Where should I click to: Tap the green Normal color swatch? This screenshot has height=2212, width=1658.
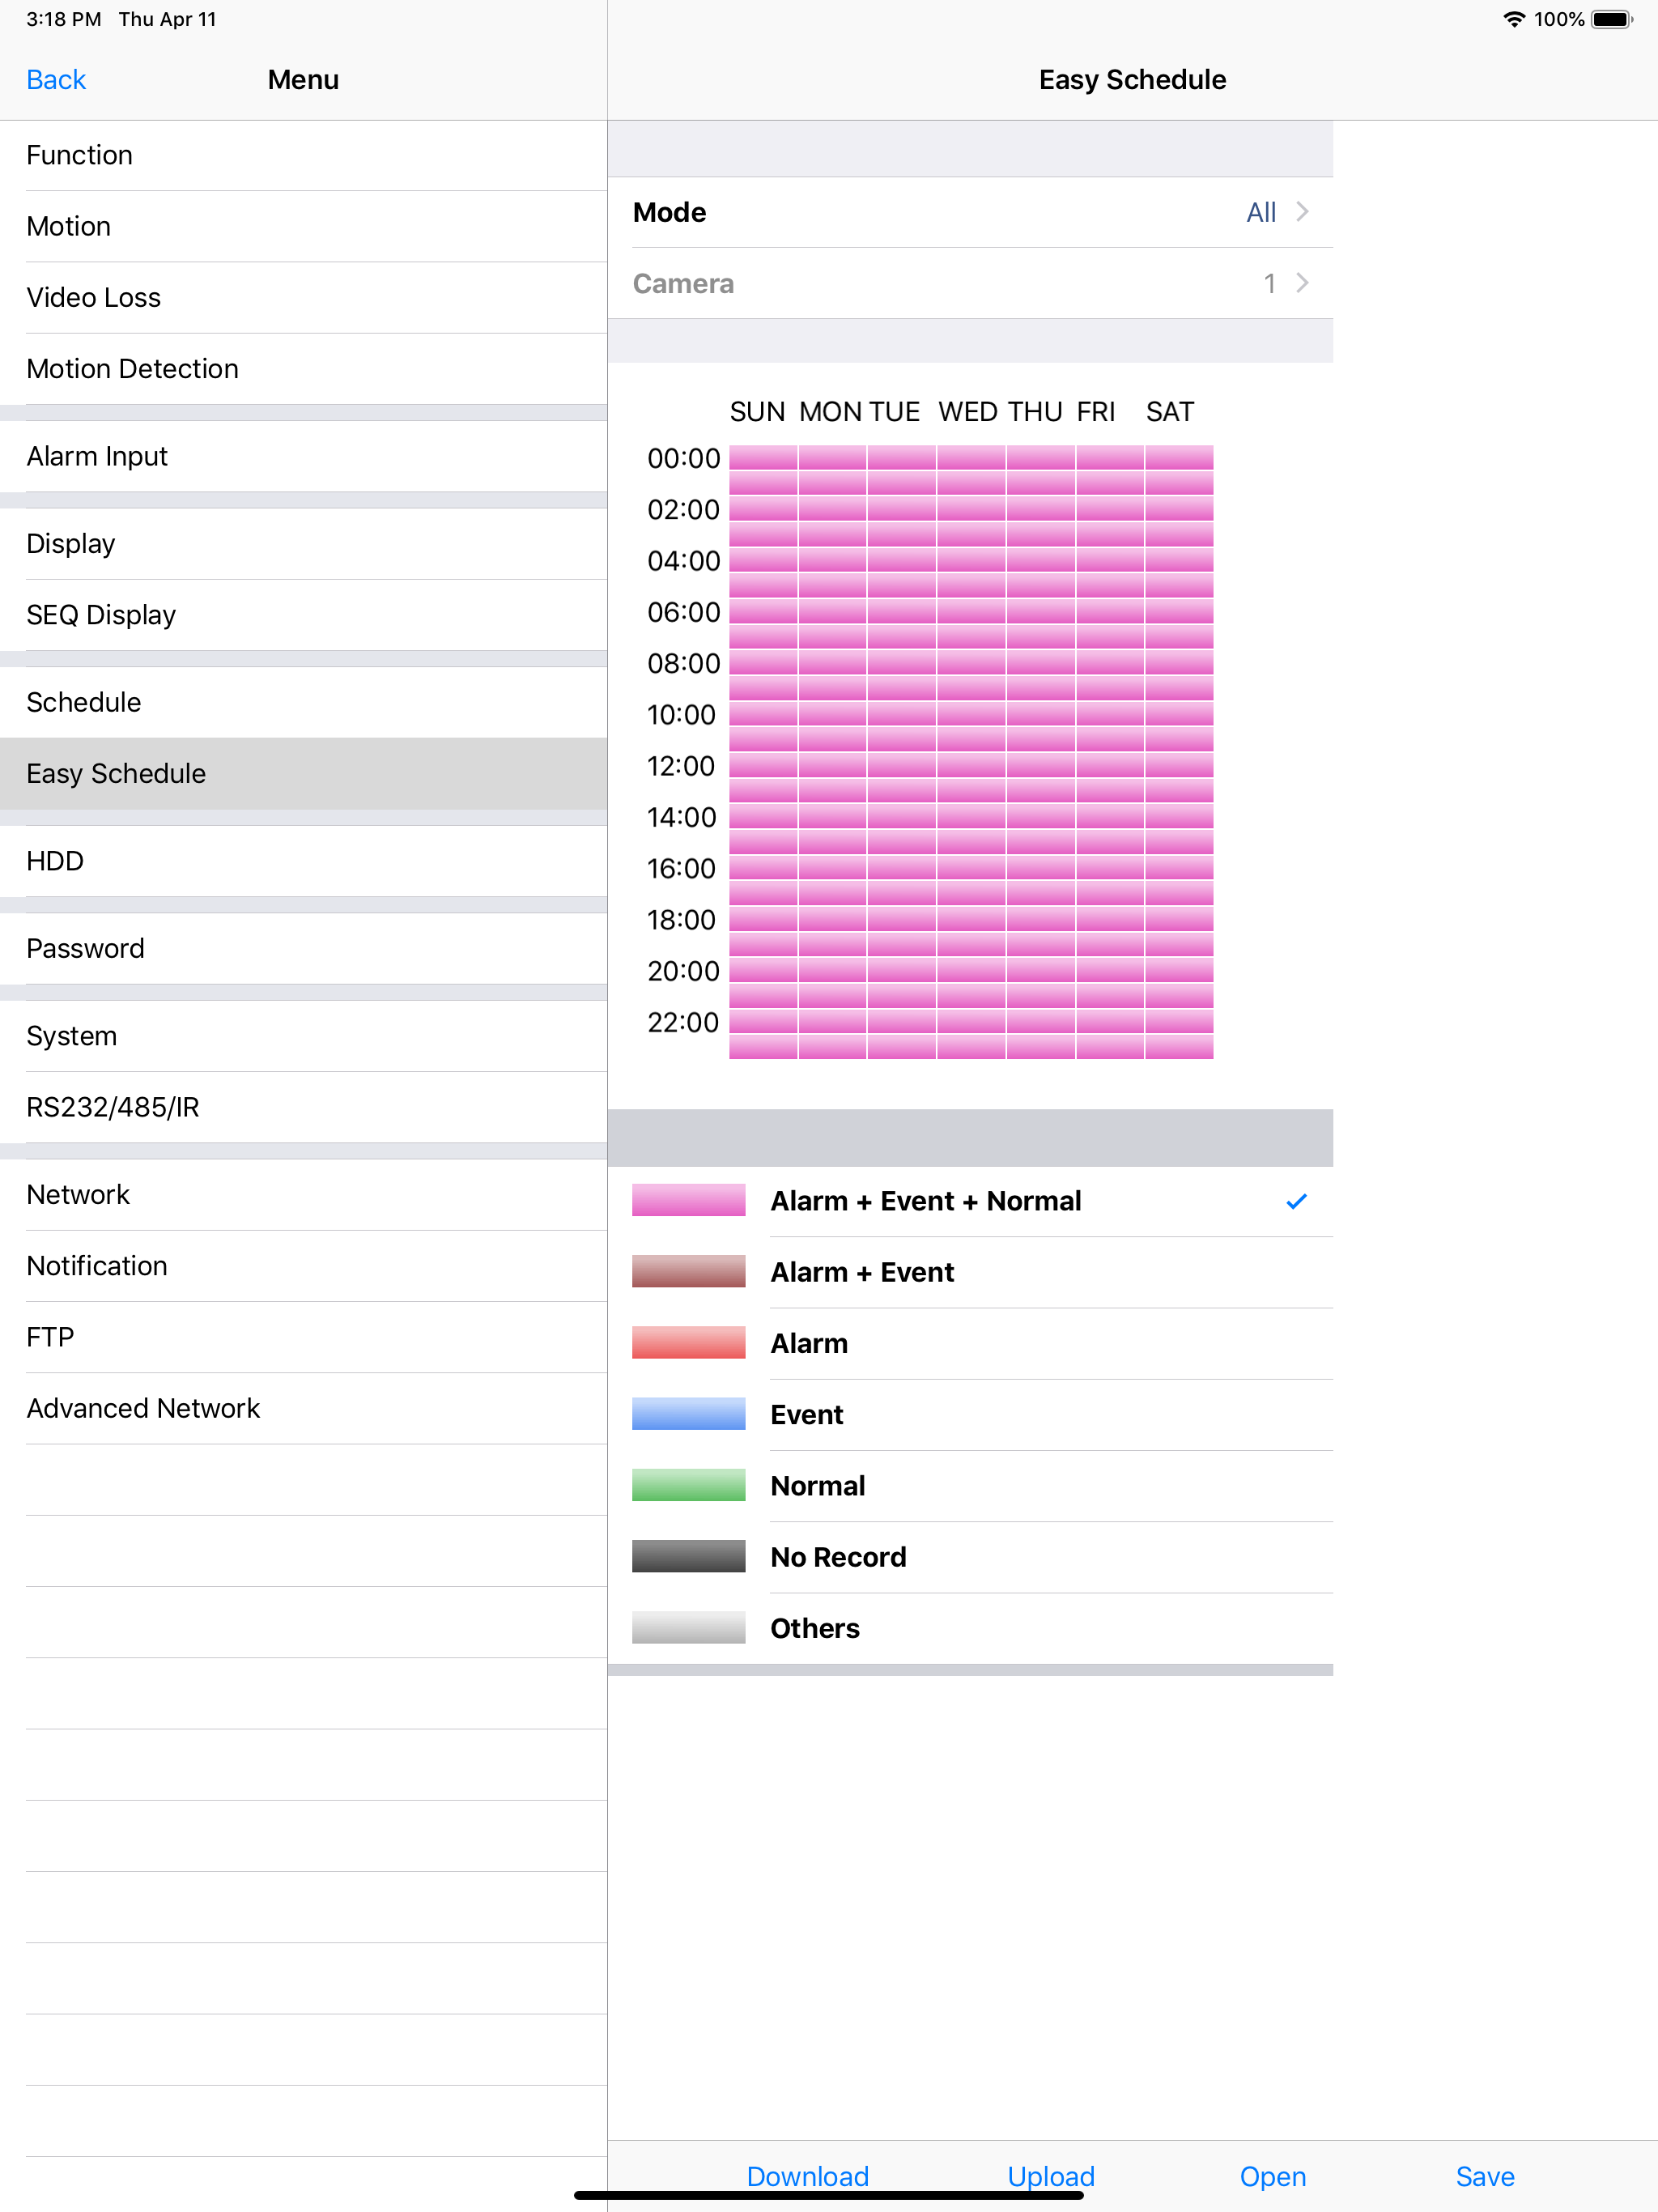[x=688, y=1485]
